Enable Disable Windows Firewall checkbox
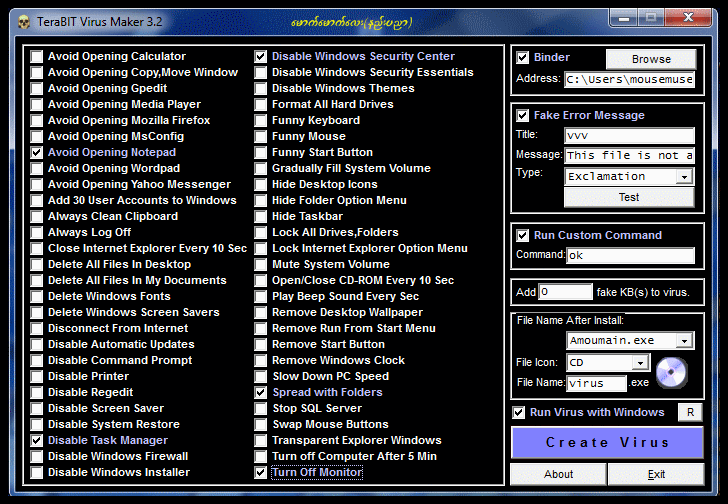Image resolution: width=728 pixels, height=504 pixels. [x=37, y=457]
